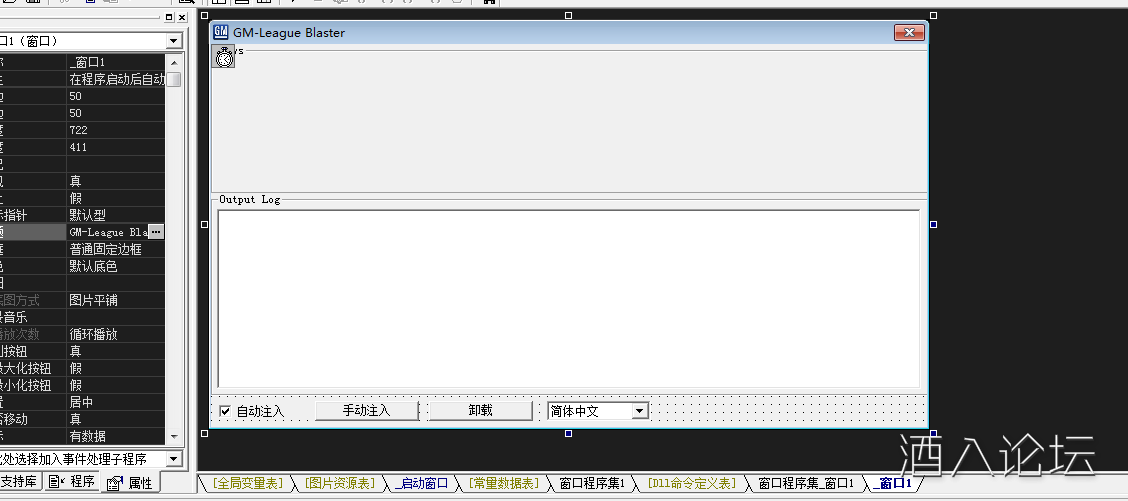Select the 默认底色 background color value
The width and height of the screenshot is (1128, 501).
tap(116, 266)
